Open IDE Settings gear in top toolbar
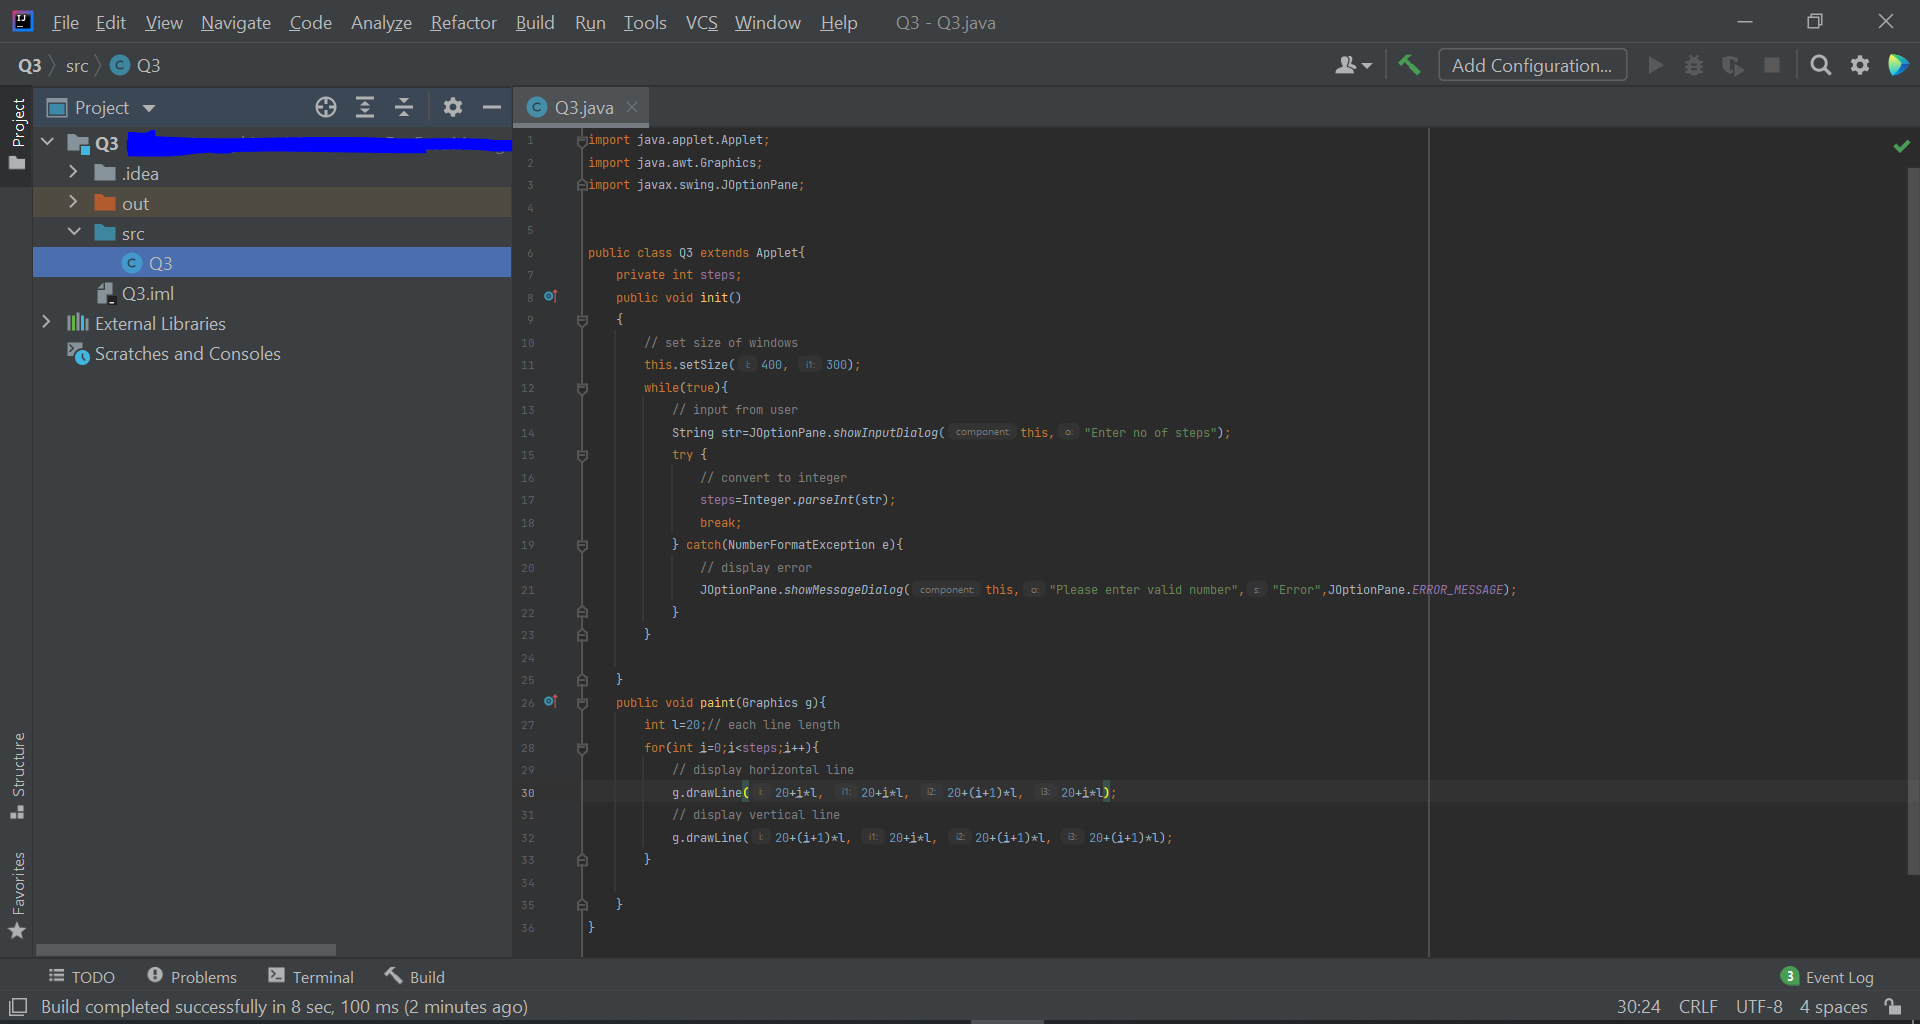This screenshot has width=1920, height=1024. [x=1861, y=64]
